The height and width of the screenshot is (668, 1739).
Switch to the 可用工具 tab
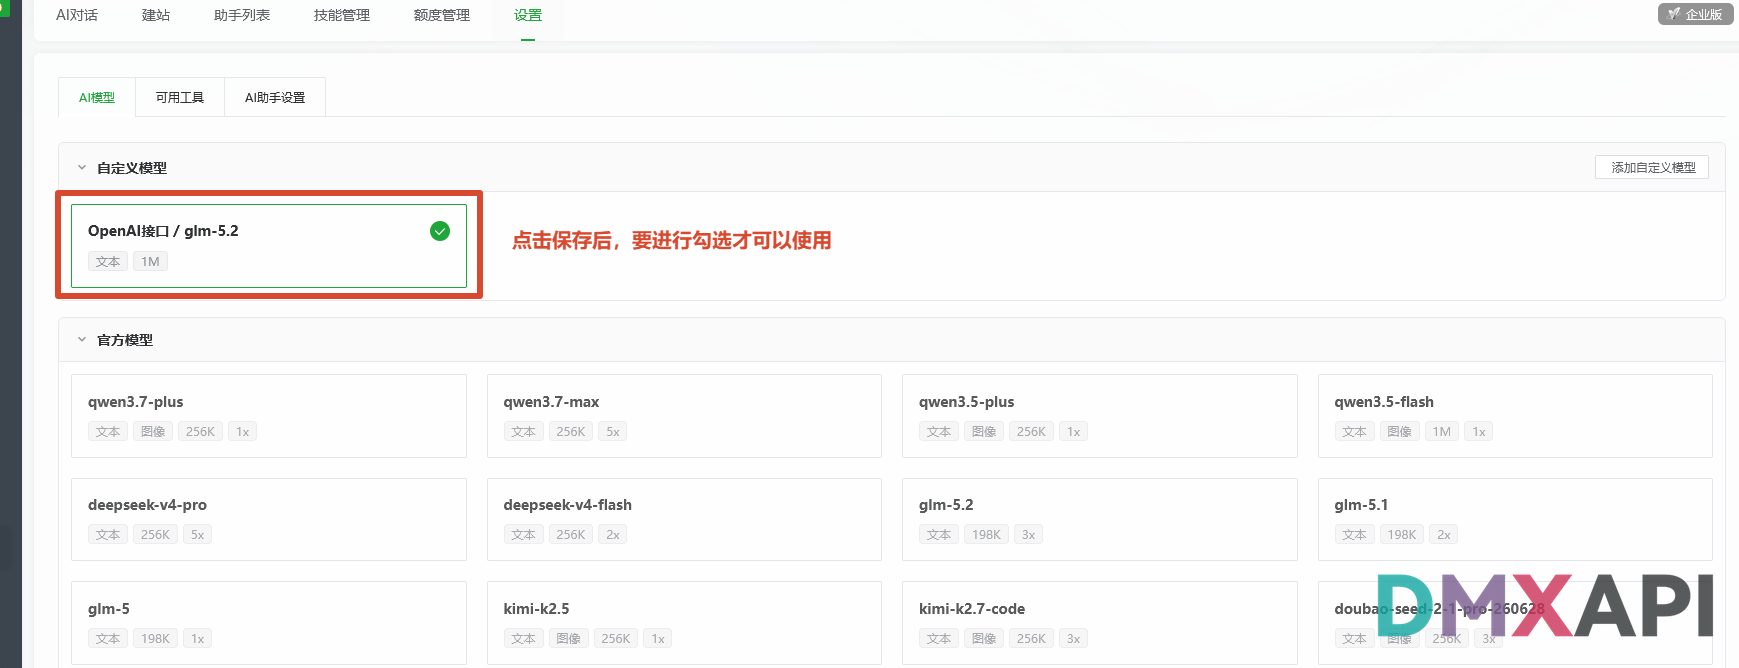click(x=180, y=97)
